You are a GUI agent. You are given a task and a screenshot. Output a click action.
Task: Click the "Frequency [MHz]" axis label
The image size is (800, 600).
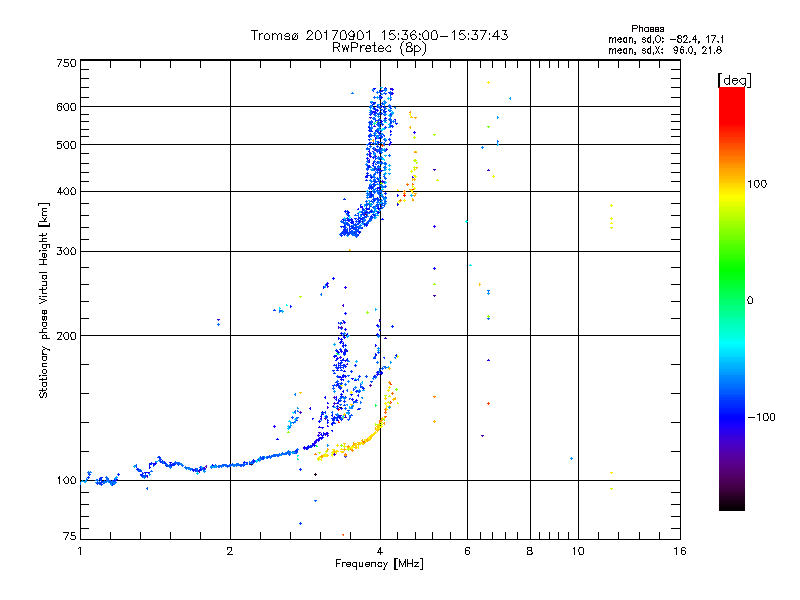tap(379, 564)
